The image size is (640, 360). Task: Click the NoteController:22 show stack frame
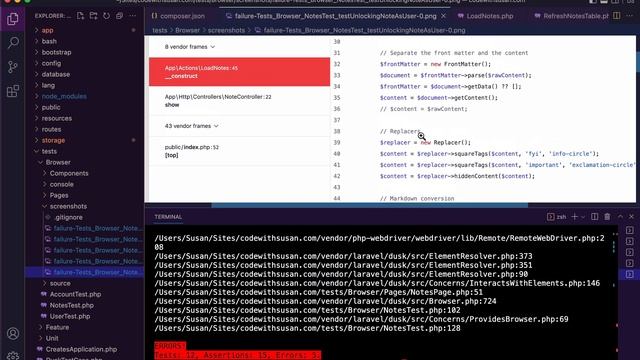pyautogui.click(x=239, y=101)
